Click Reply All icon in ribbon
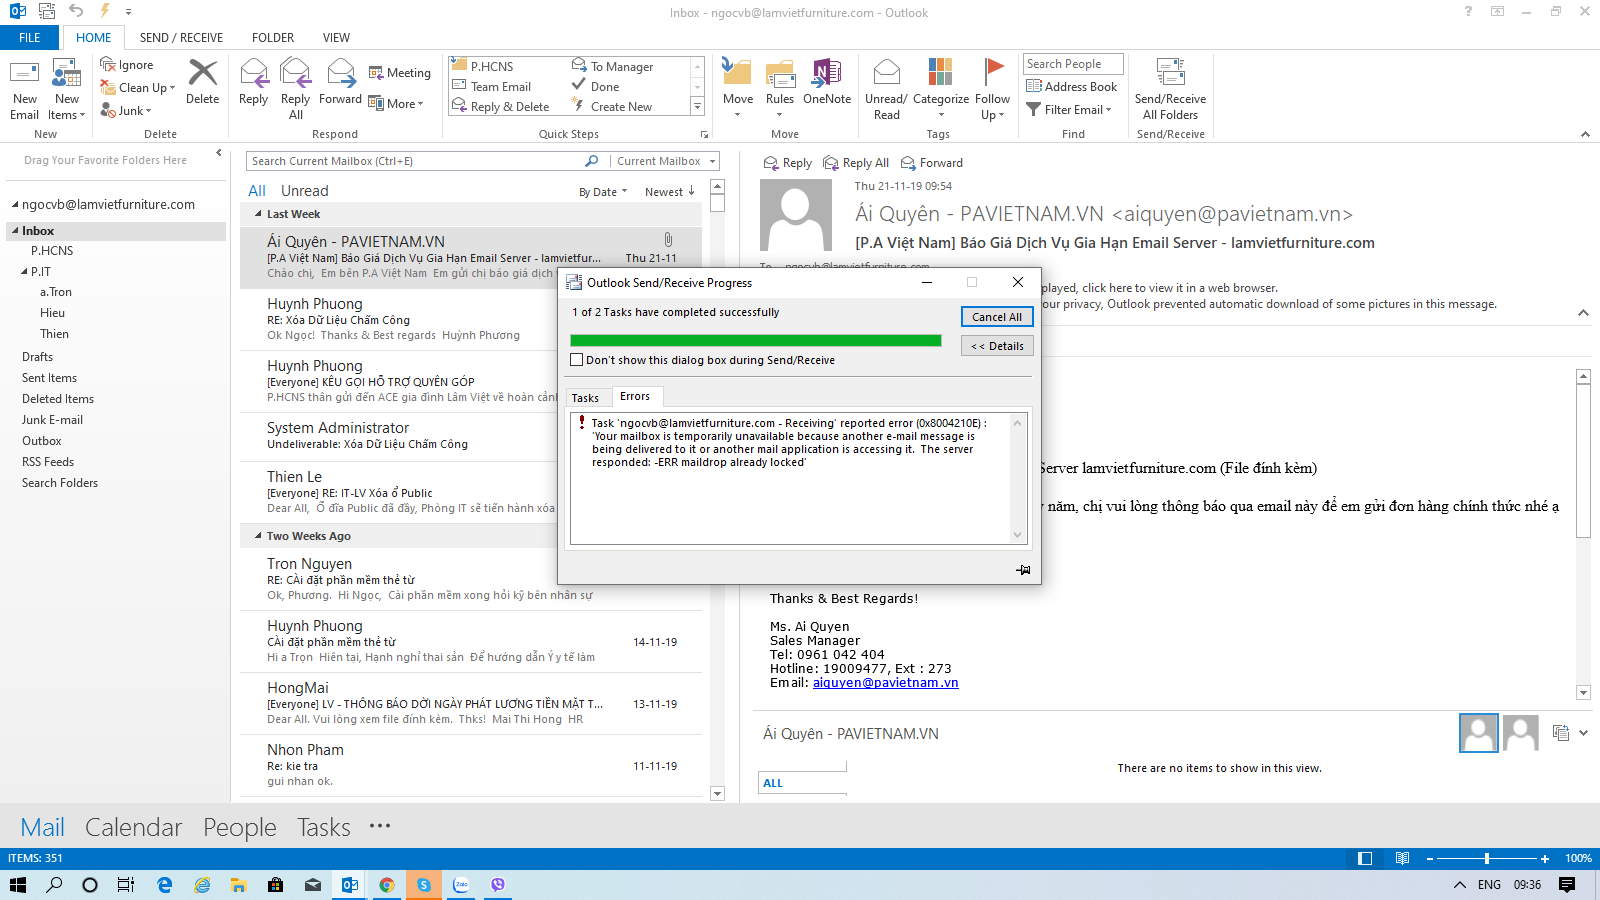1600x900 pixels. (295, 73)
